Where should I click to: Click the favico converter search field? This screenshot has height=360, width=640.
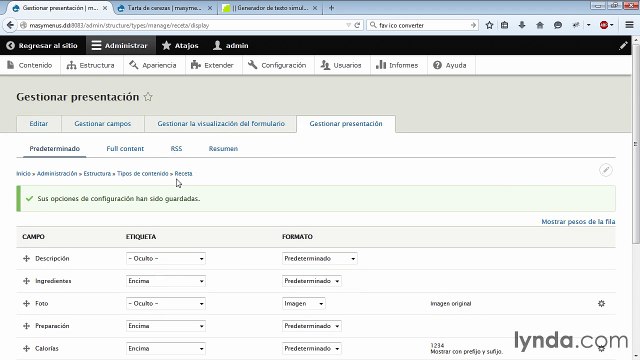422,25
